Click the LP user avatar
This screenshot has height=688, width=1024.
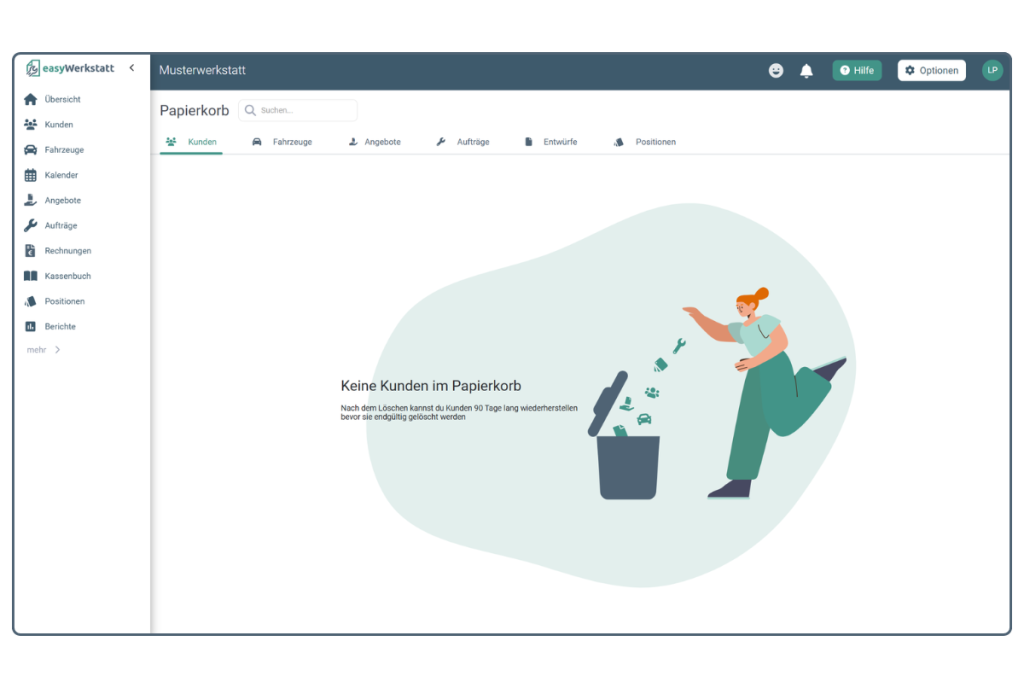992,70
